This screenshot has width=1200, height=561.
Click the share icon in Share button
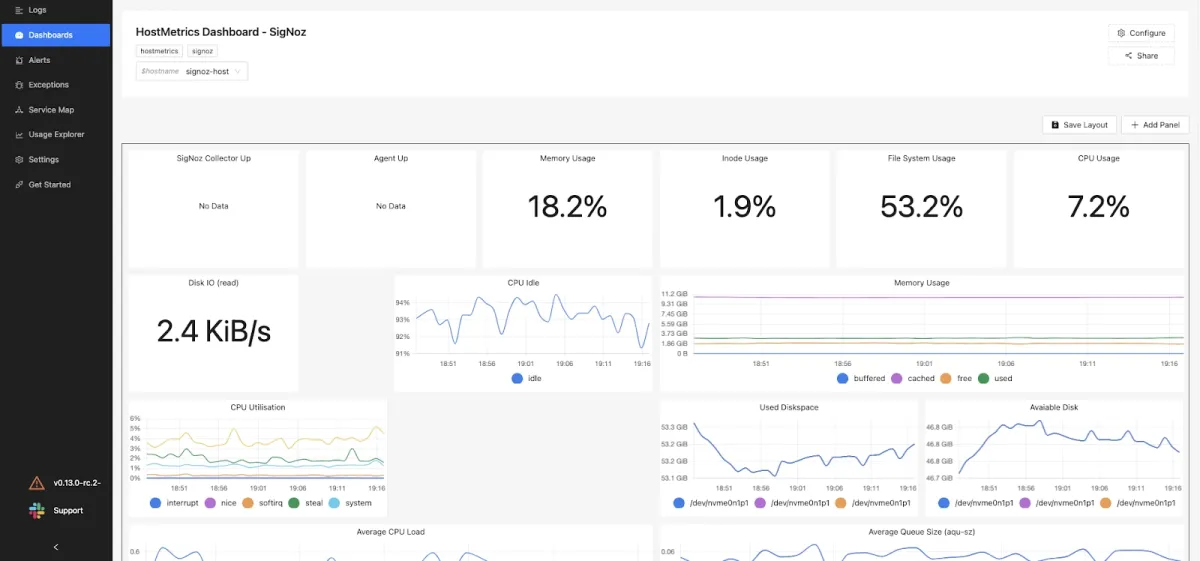[x=1129, y=56]
